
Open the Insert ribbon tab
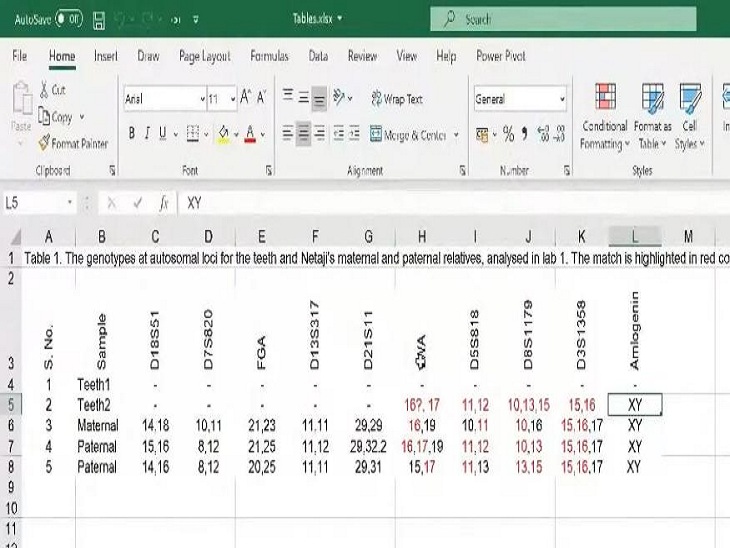point(106,57)
